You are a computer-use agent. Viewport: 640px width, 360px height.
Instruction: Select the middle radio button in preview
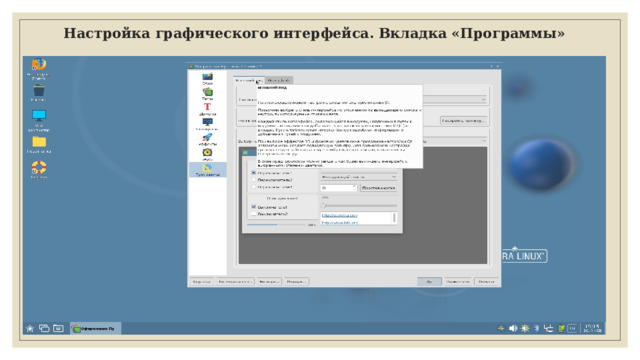tap(253, 180)
